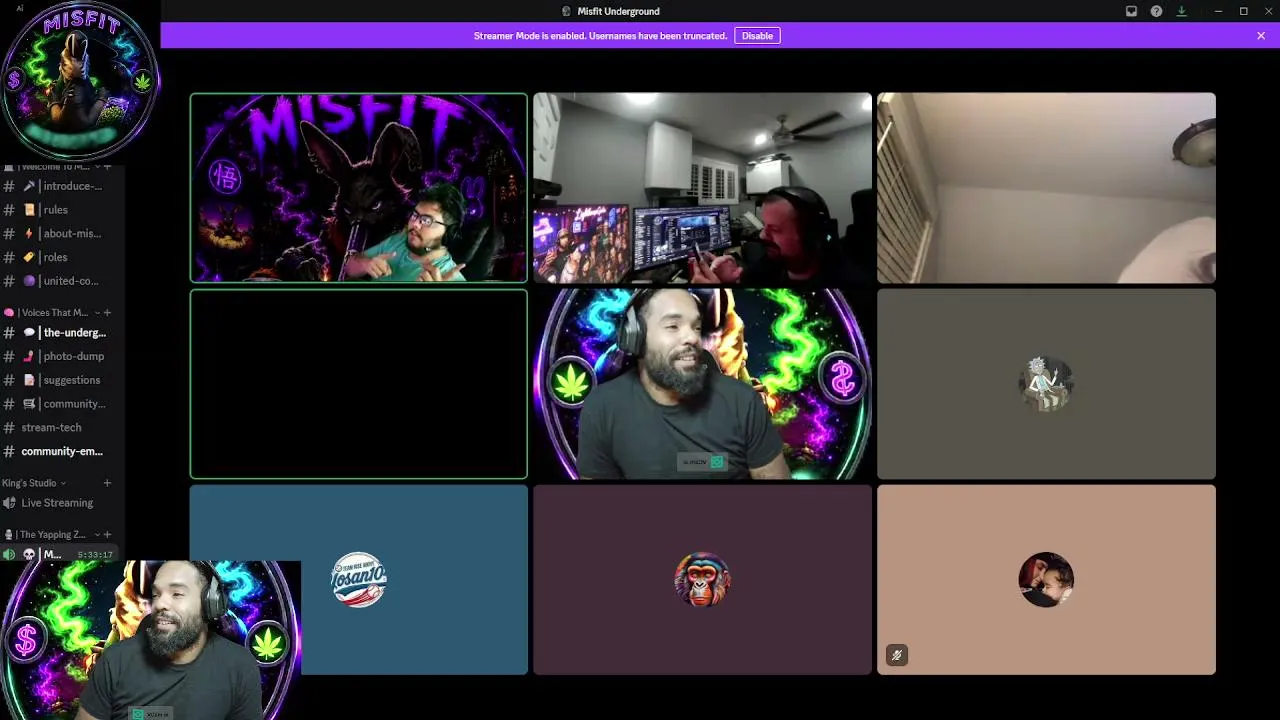Collapse the King's Studio category
Viewport: 1280px width, 720px height.
(x=34, y=483)
